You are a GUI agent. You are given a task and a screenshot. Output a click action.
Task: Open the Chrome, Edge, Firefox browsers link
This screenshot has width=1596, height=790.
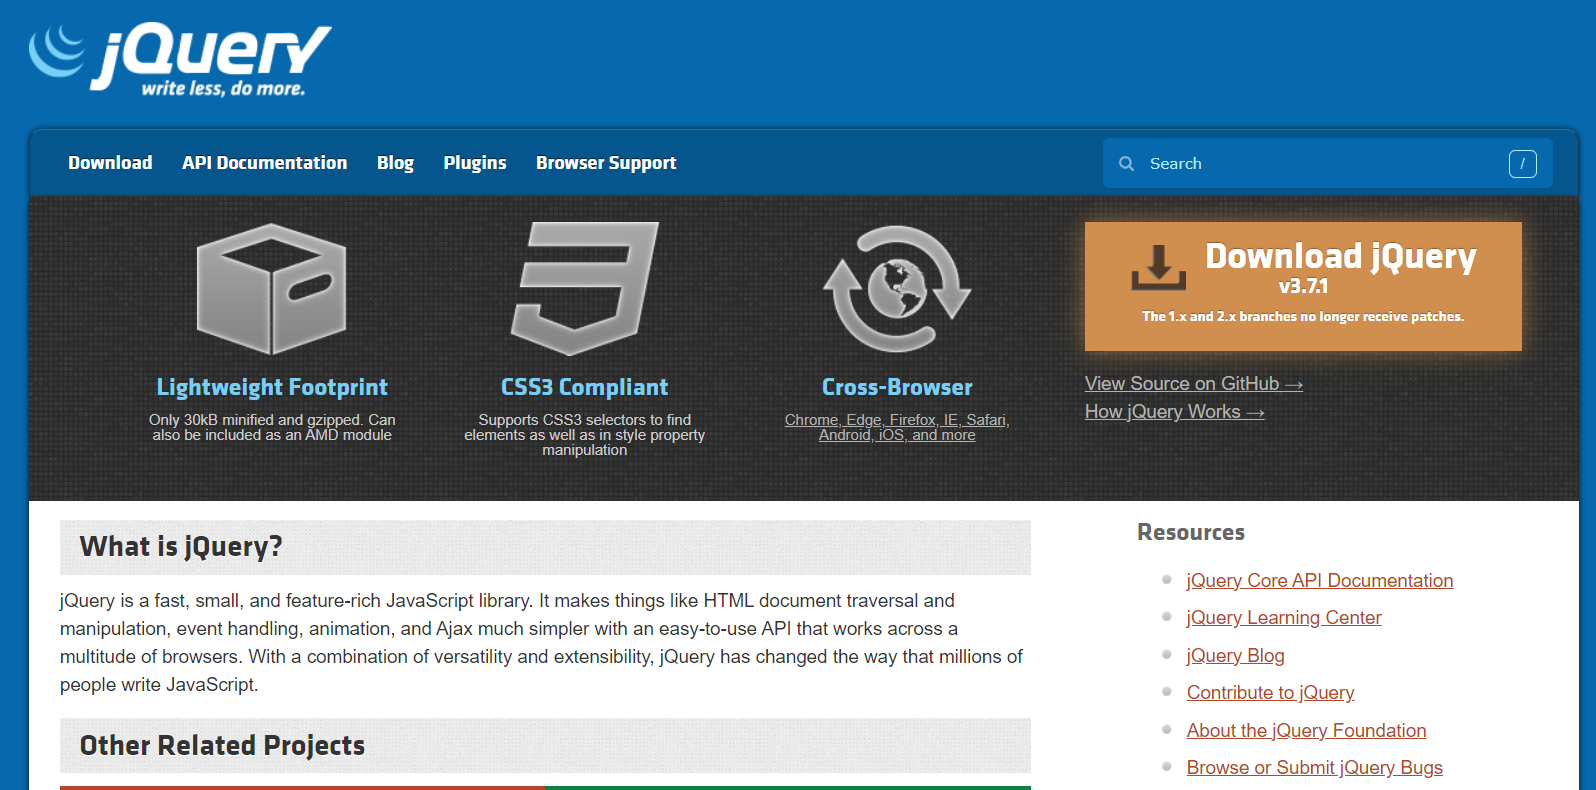tap(897, 427)
